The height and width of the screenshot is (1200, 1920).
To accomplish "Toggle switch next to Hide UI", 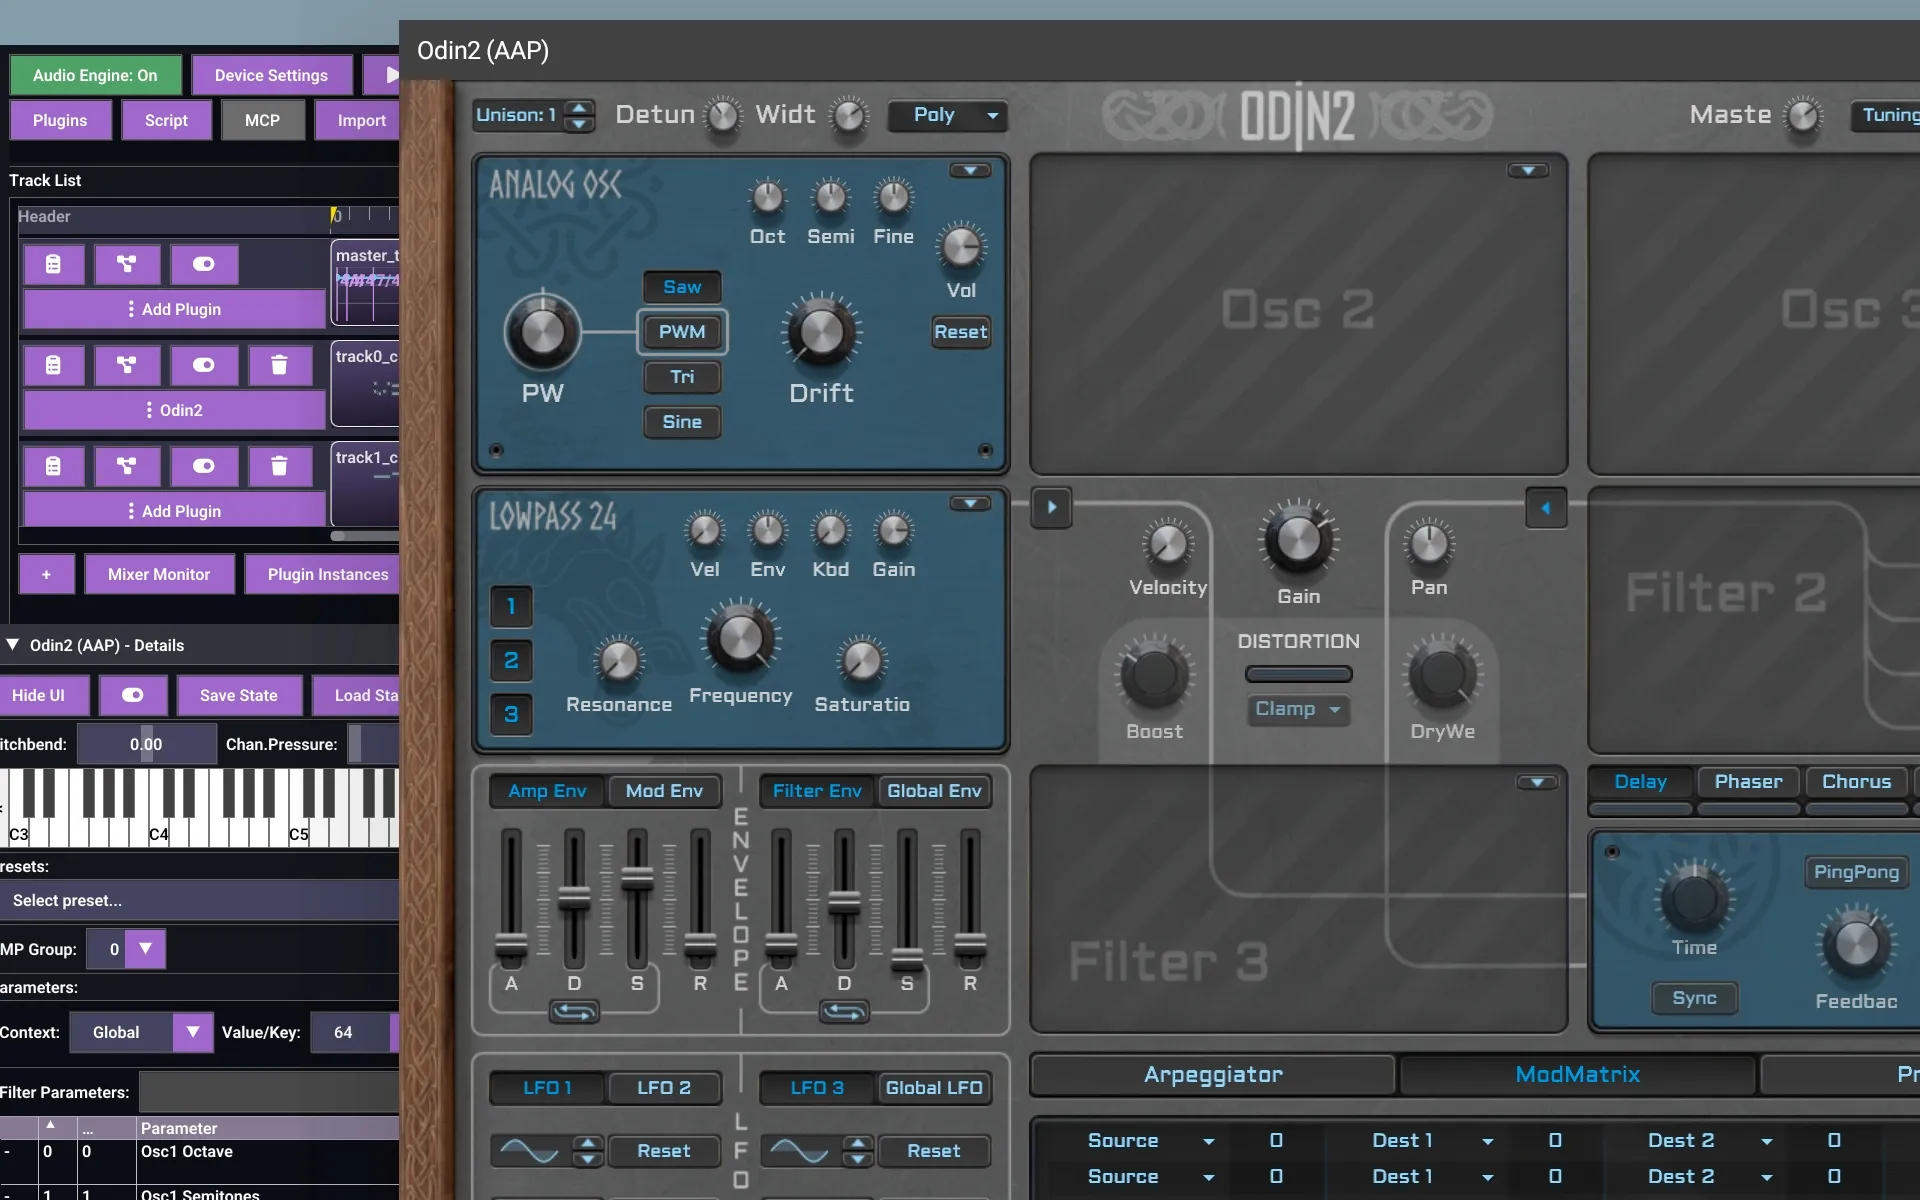I will pyautogui.click(x=132, y=695).
